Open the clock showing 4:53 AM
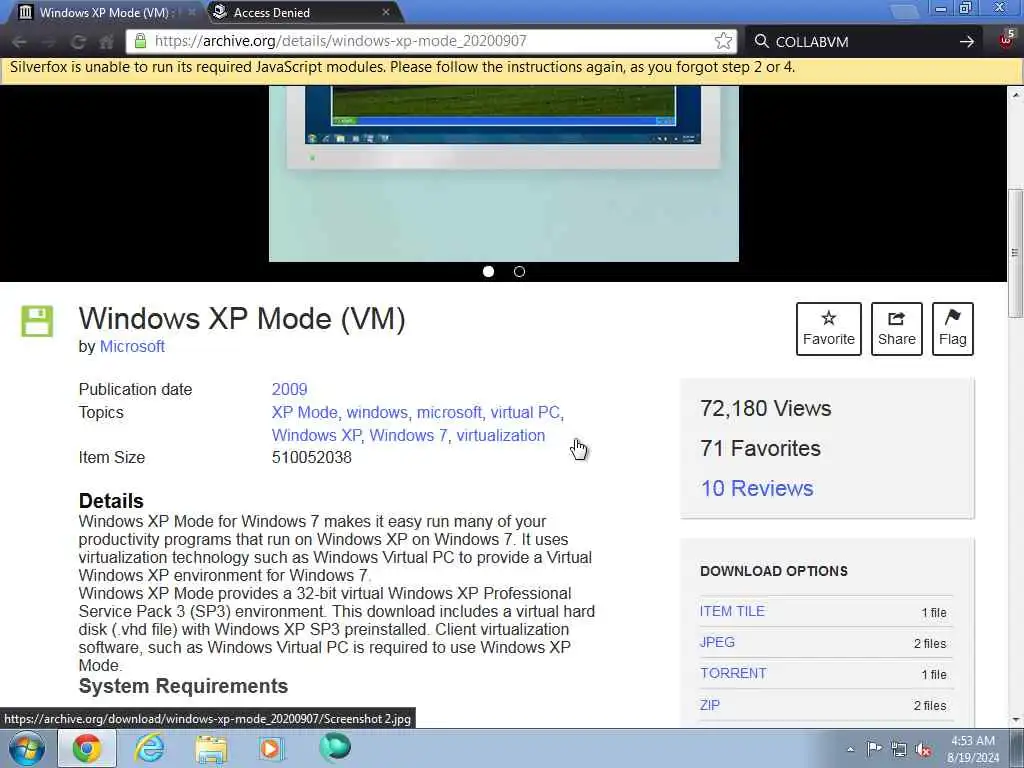This screenshot has height=768, width=1024. pos(973,749)
